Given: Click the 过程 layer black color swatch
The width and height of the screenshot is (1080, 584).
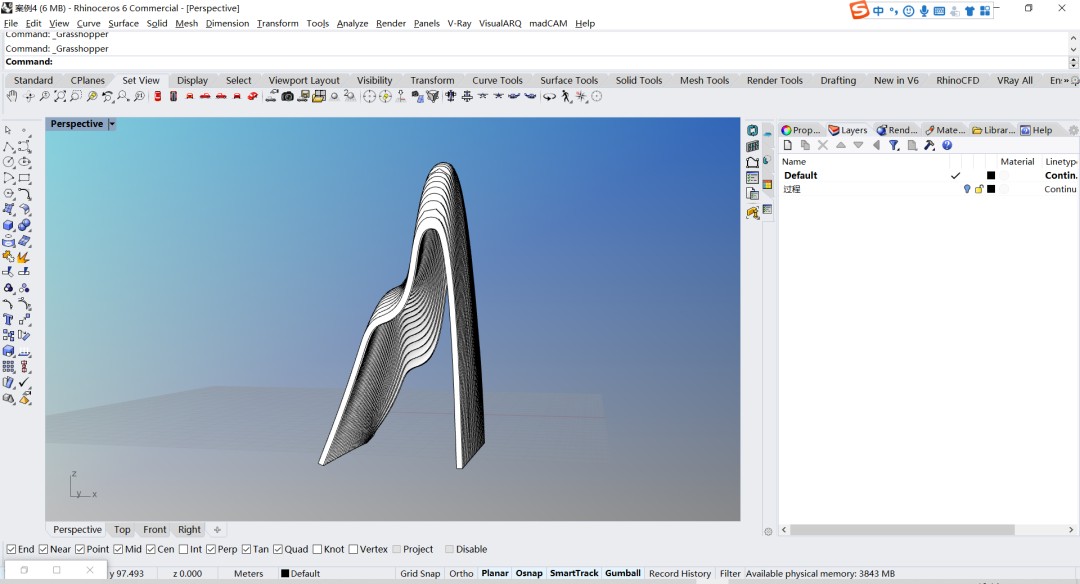Looking at the screenshot, I should [x=990, y=189].
